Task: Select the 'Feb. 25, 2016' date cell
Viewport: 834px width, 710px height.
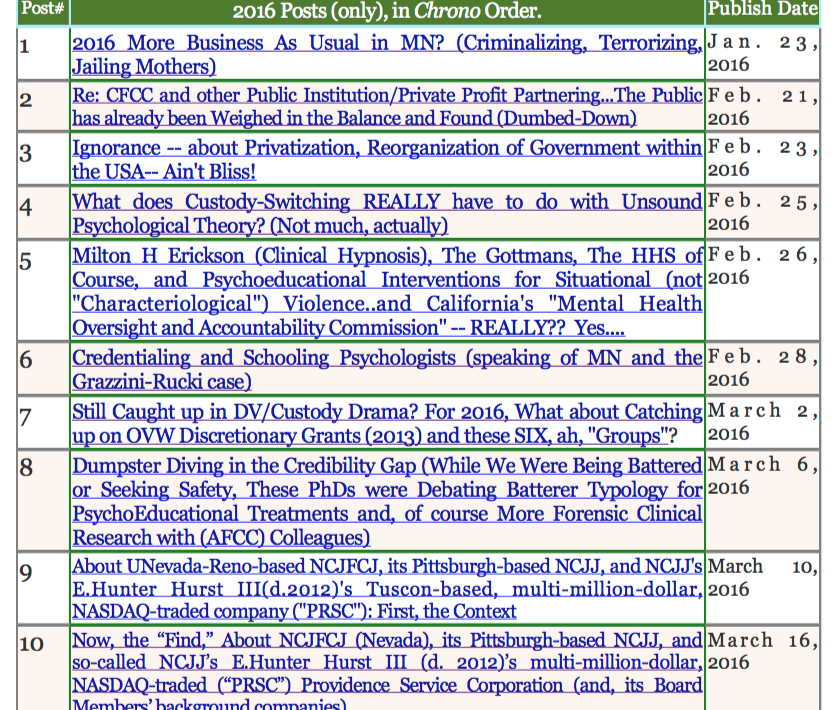Action: [762, 213]
